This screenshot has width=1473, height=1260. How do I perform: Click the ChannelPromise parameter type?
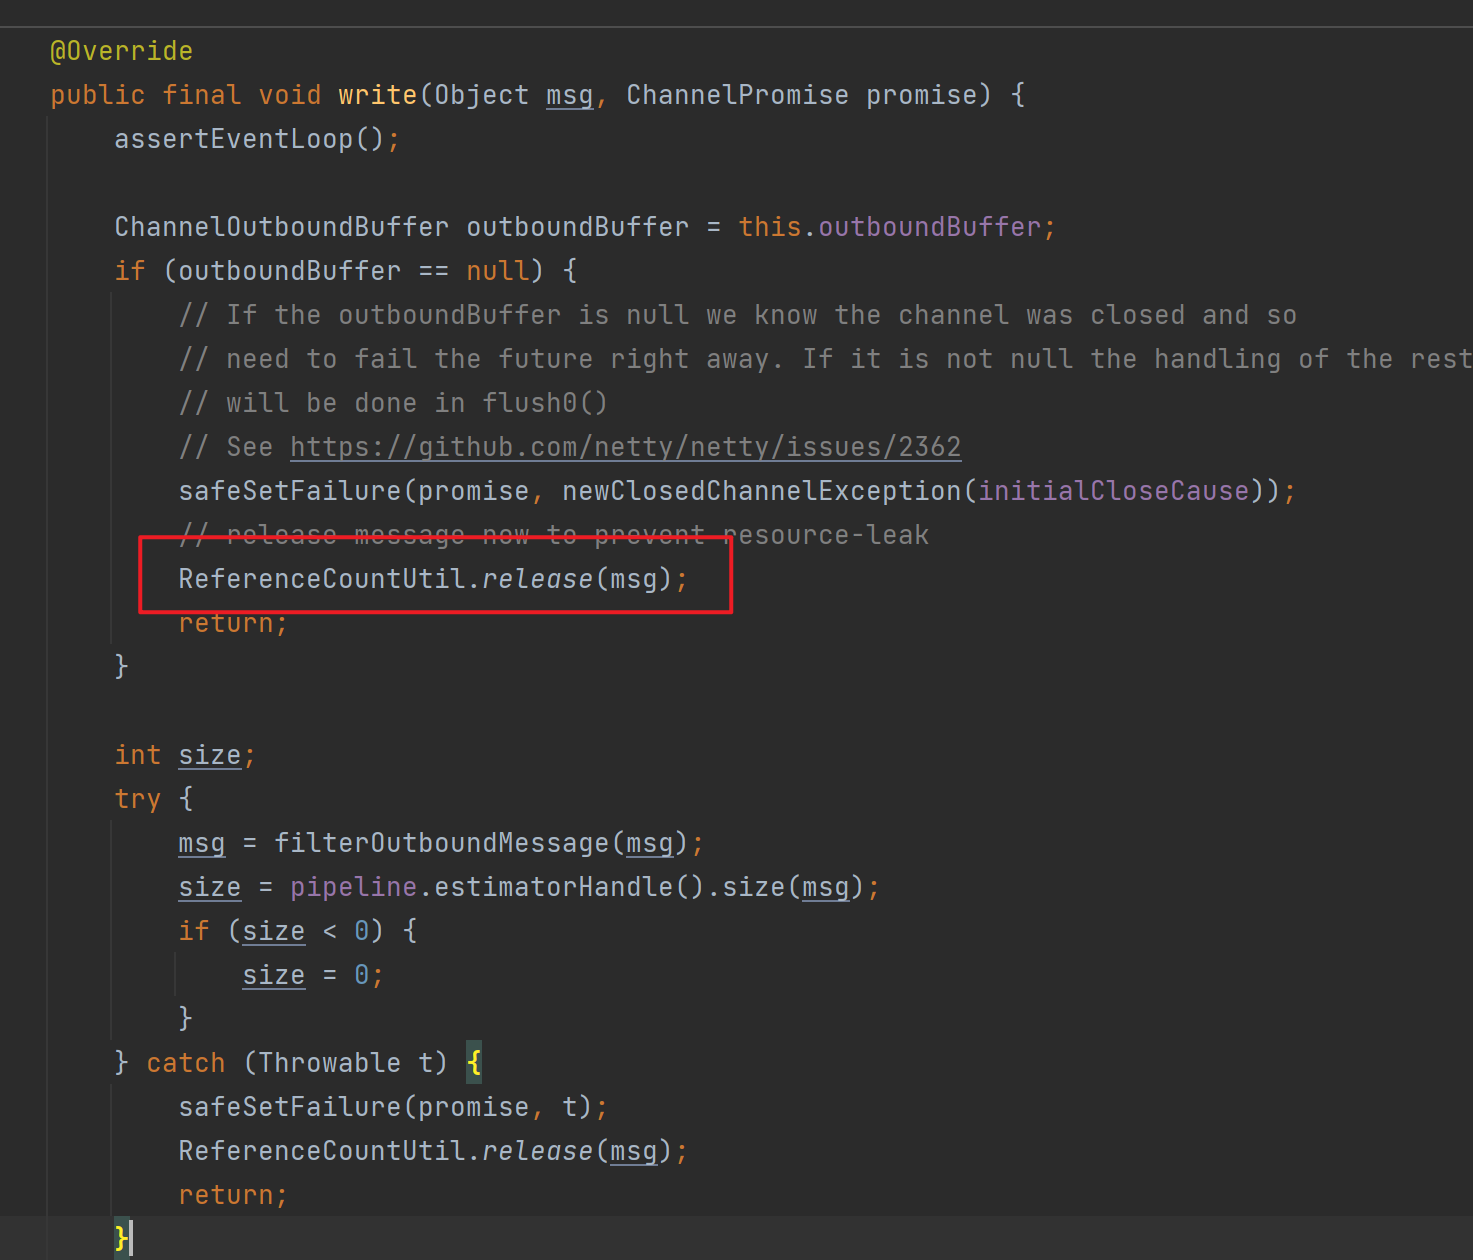point(737,95)
